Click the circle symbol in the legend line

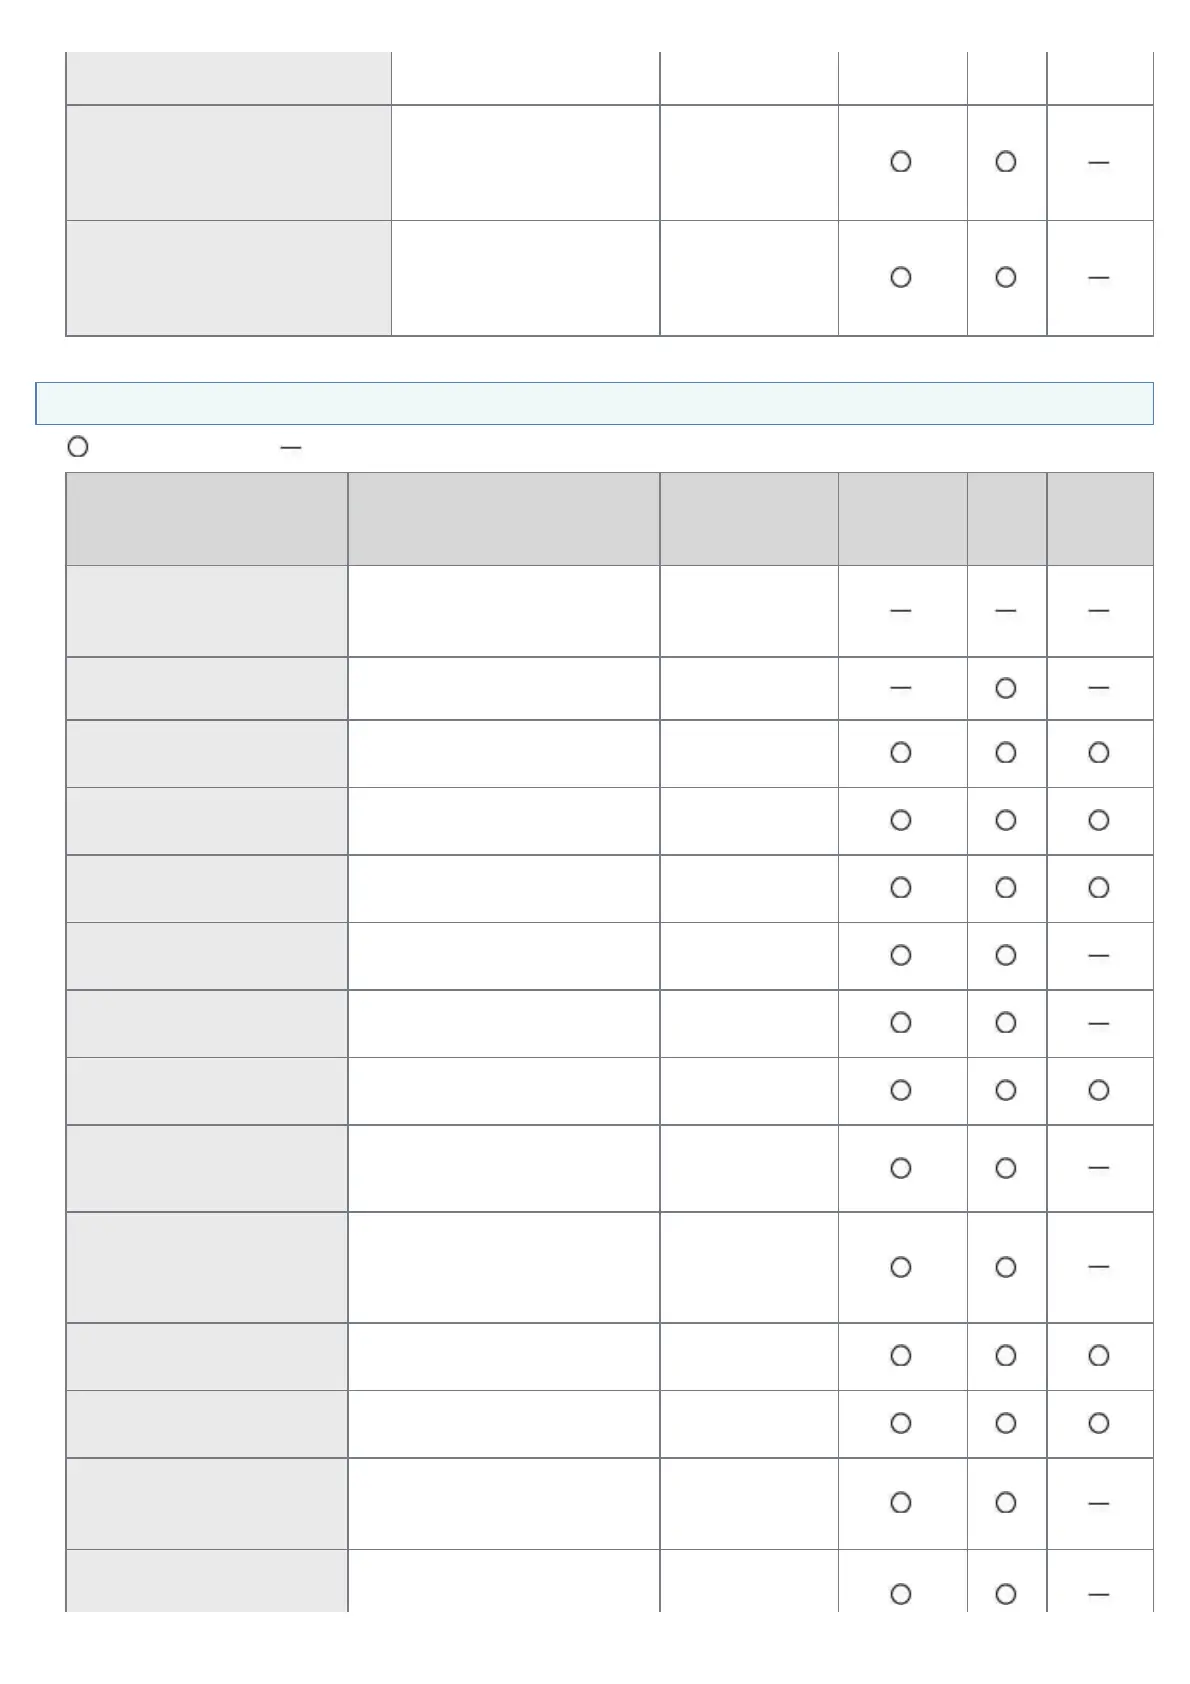(x=77, y=447)
